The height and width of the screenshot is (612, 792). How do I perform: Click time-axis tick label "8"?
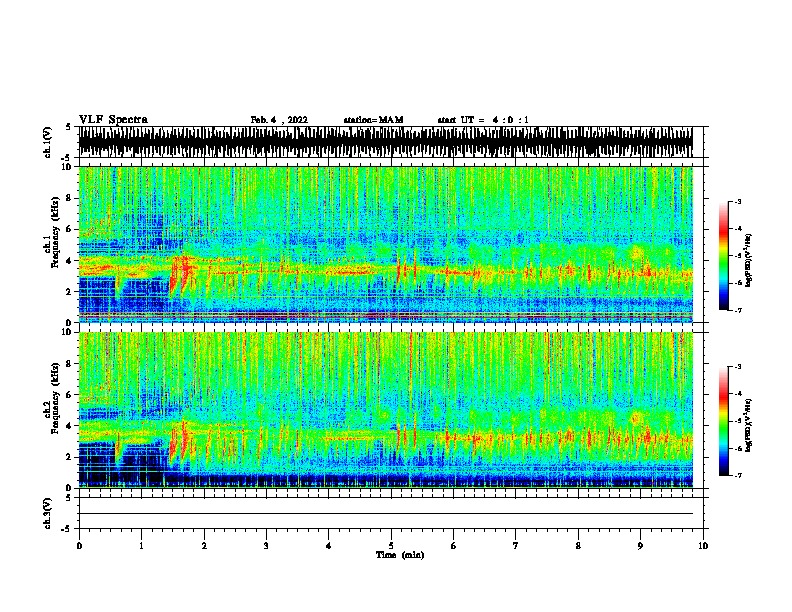[578, 546]
